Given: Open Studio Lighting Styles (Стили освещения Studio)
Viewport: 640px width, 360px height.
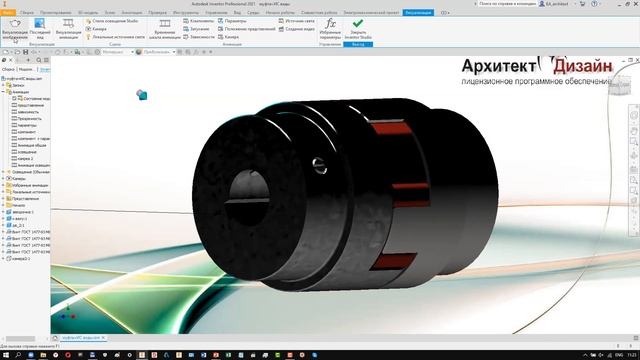Looking at the screenshot, I should 112,21.
